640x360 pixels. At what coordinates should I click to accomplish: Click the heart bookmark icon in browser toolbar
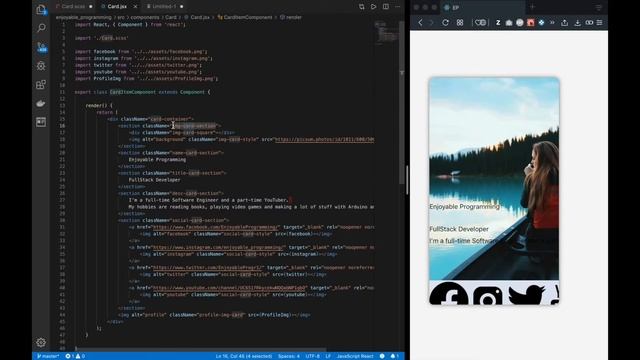481,22
